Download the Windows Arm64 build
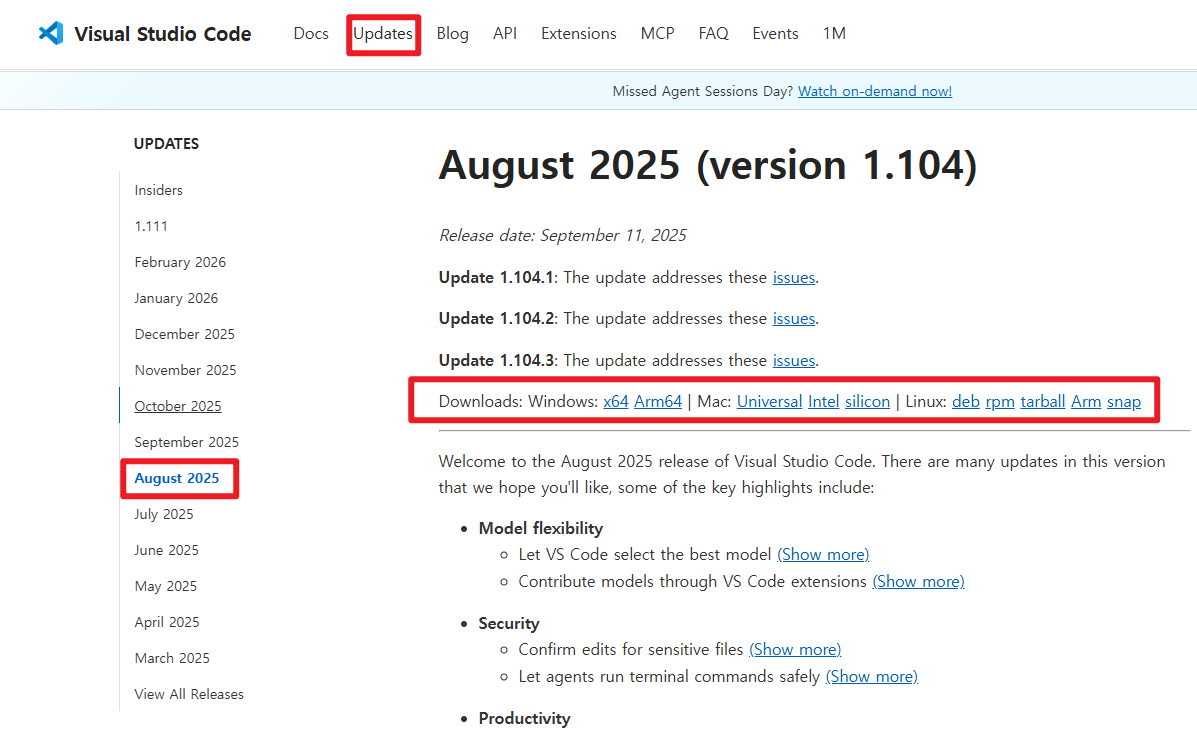1197x734 pixels. pos(658,402)
